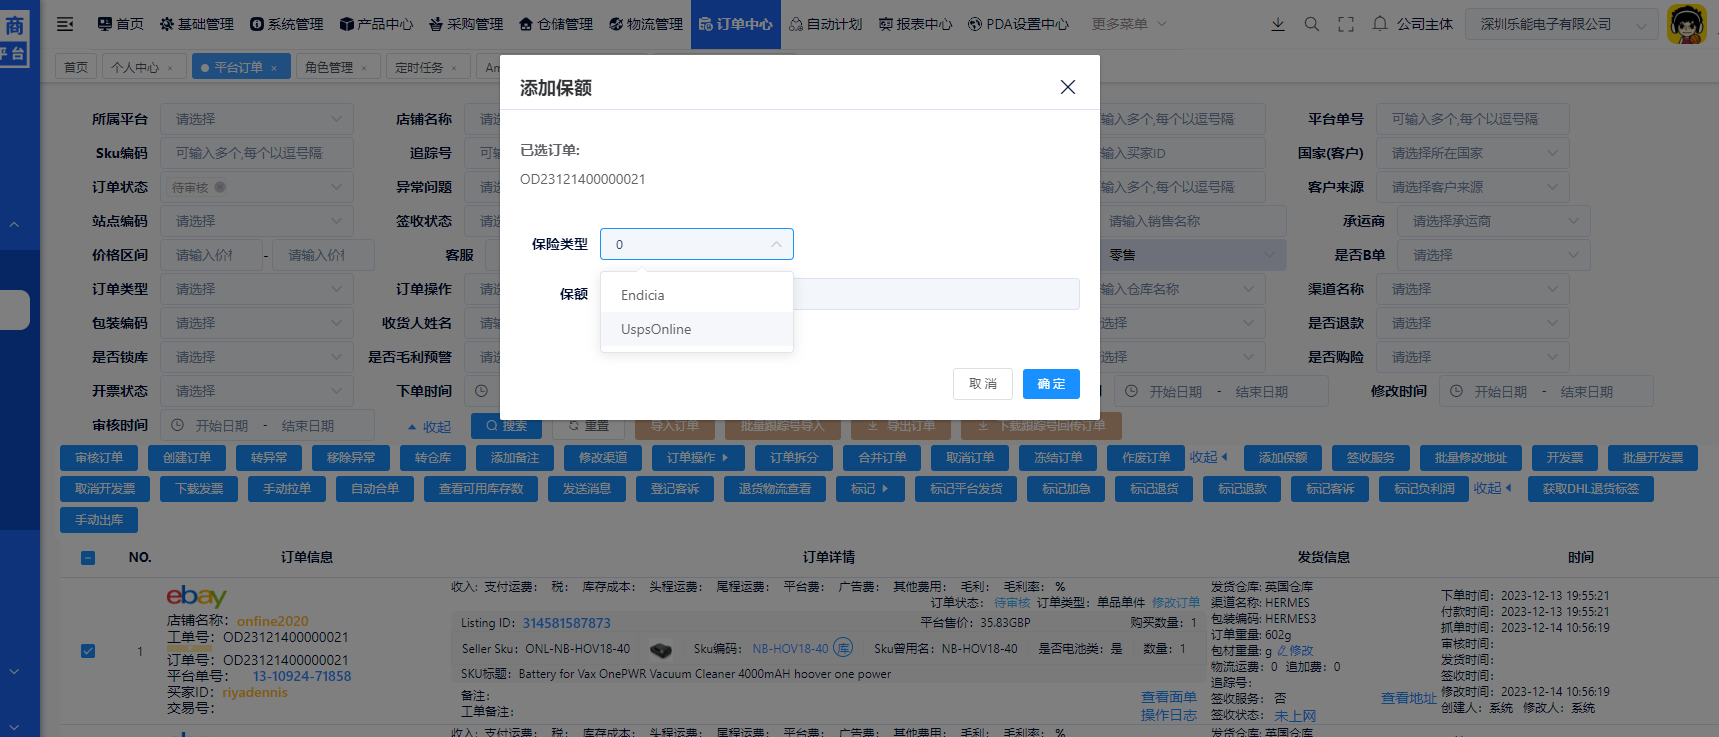Choose UspsOnline from the dropdown list
This screenshot has height=737, width=1719.
coord(697,329)
